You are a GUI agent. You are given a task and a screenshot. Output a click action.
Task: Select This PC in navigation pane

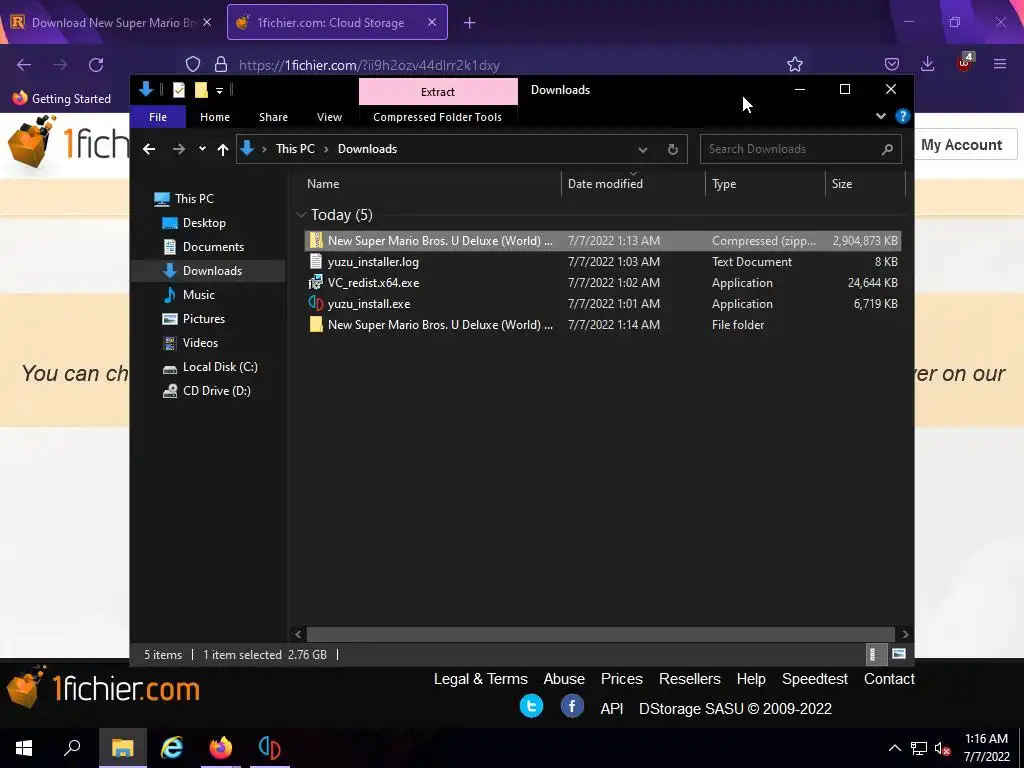pos(194,199)
